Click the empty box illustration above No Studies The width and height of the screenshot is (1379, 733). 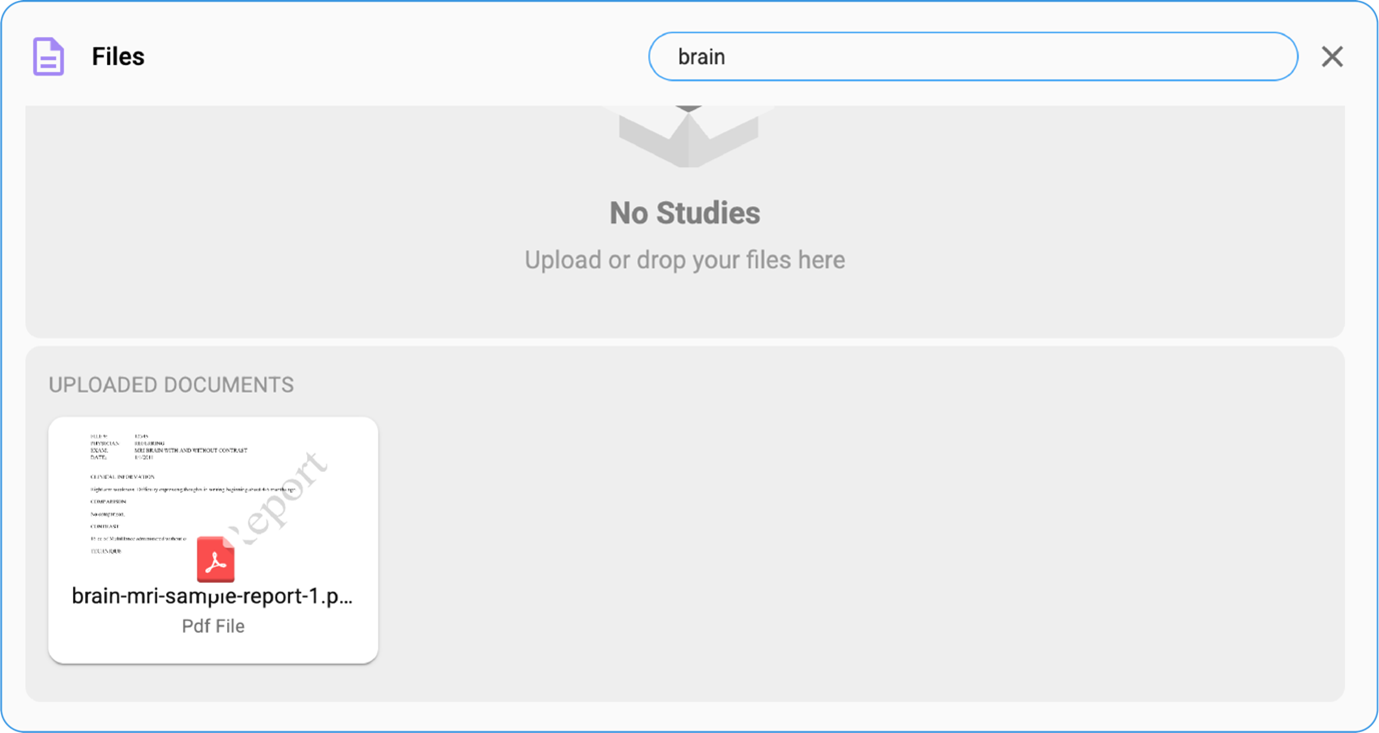coord(688,135)
